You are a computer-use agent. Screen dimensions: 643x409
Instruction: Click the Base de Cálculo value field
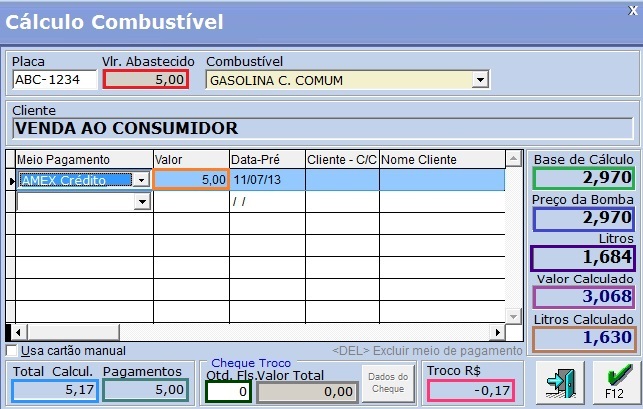(x=584, y=178)
